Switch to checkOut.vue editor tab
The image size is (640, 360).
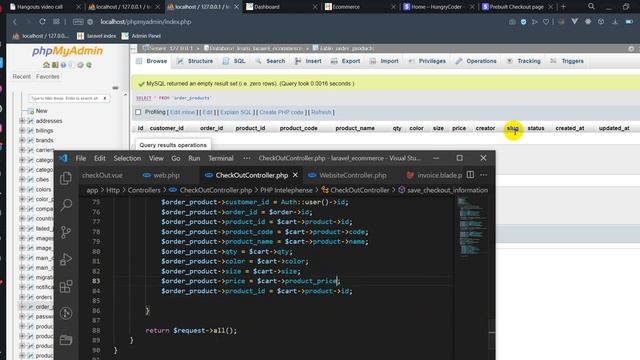[x=102, y=175]
